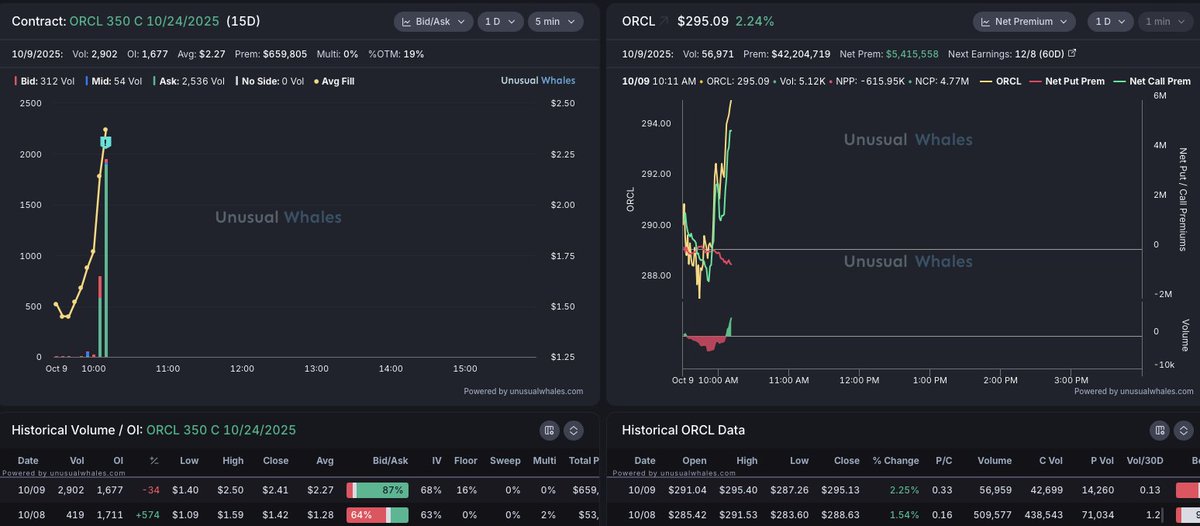Select the 10/08 row date in ORCL data table
Viewport: 1200px width, 526px height.
(641, 515)
